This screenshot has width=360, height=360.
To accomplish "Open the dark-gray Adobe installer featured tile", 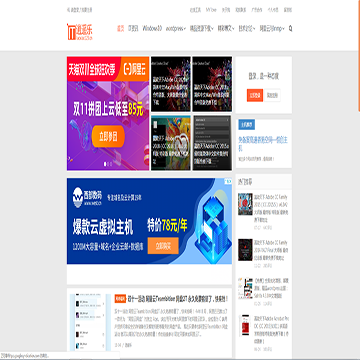I will point(212,143).
